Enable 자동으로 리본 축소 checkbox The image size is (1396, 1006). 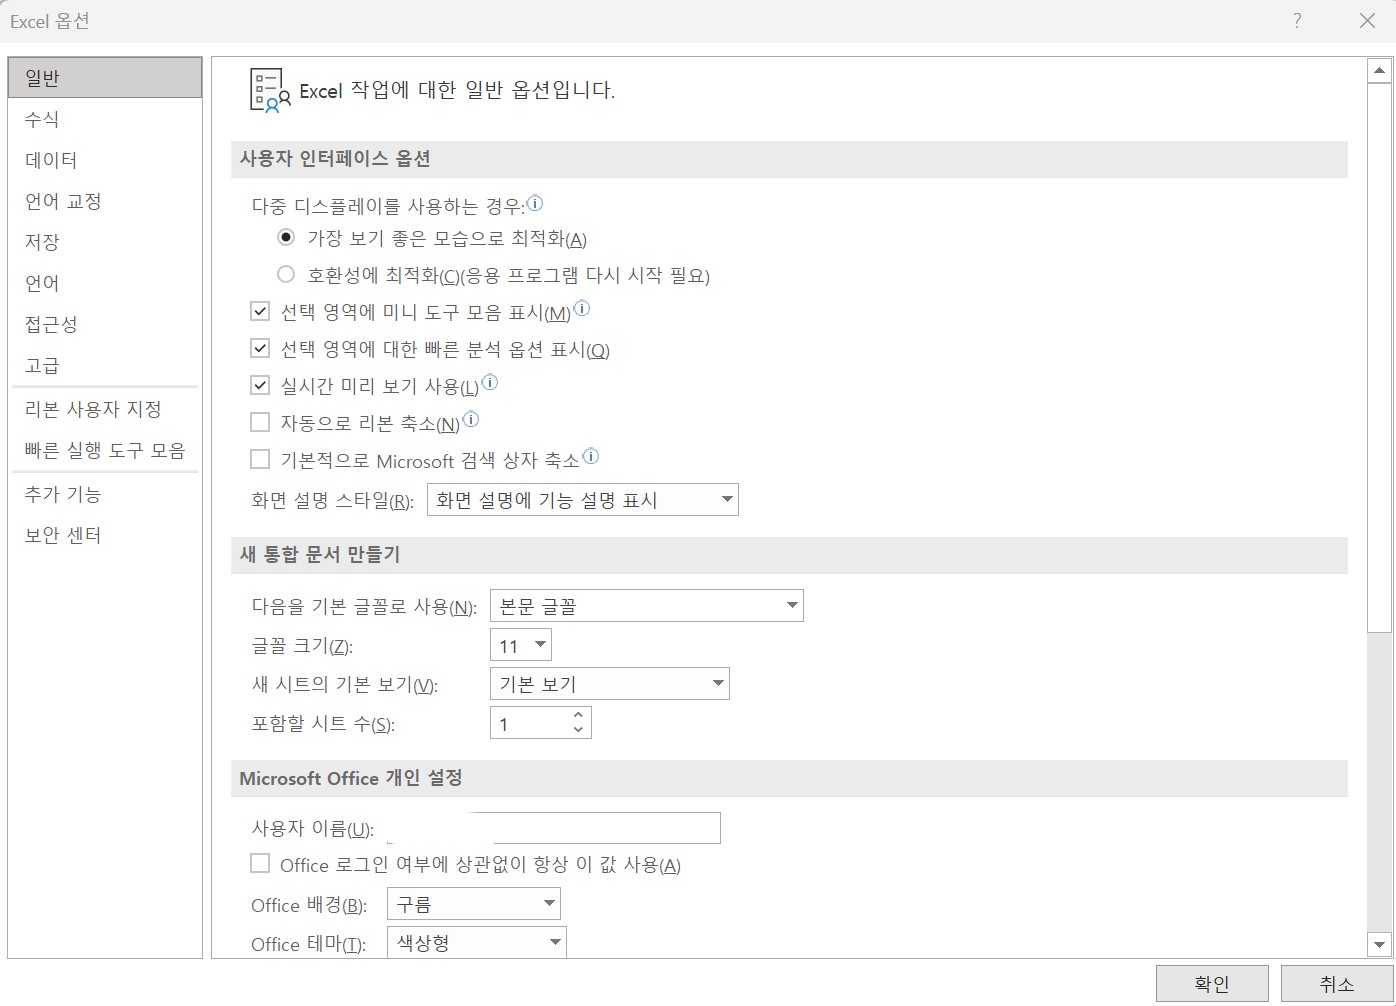[x=260, y=422]
